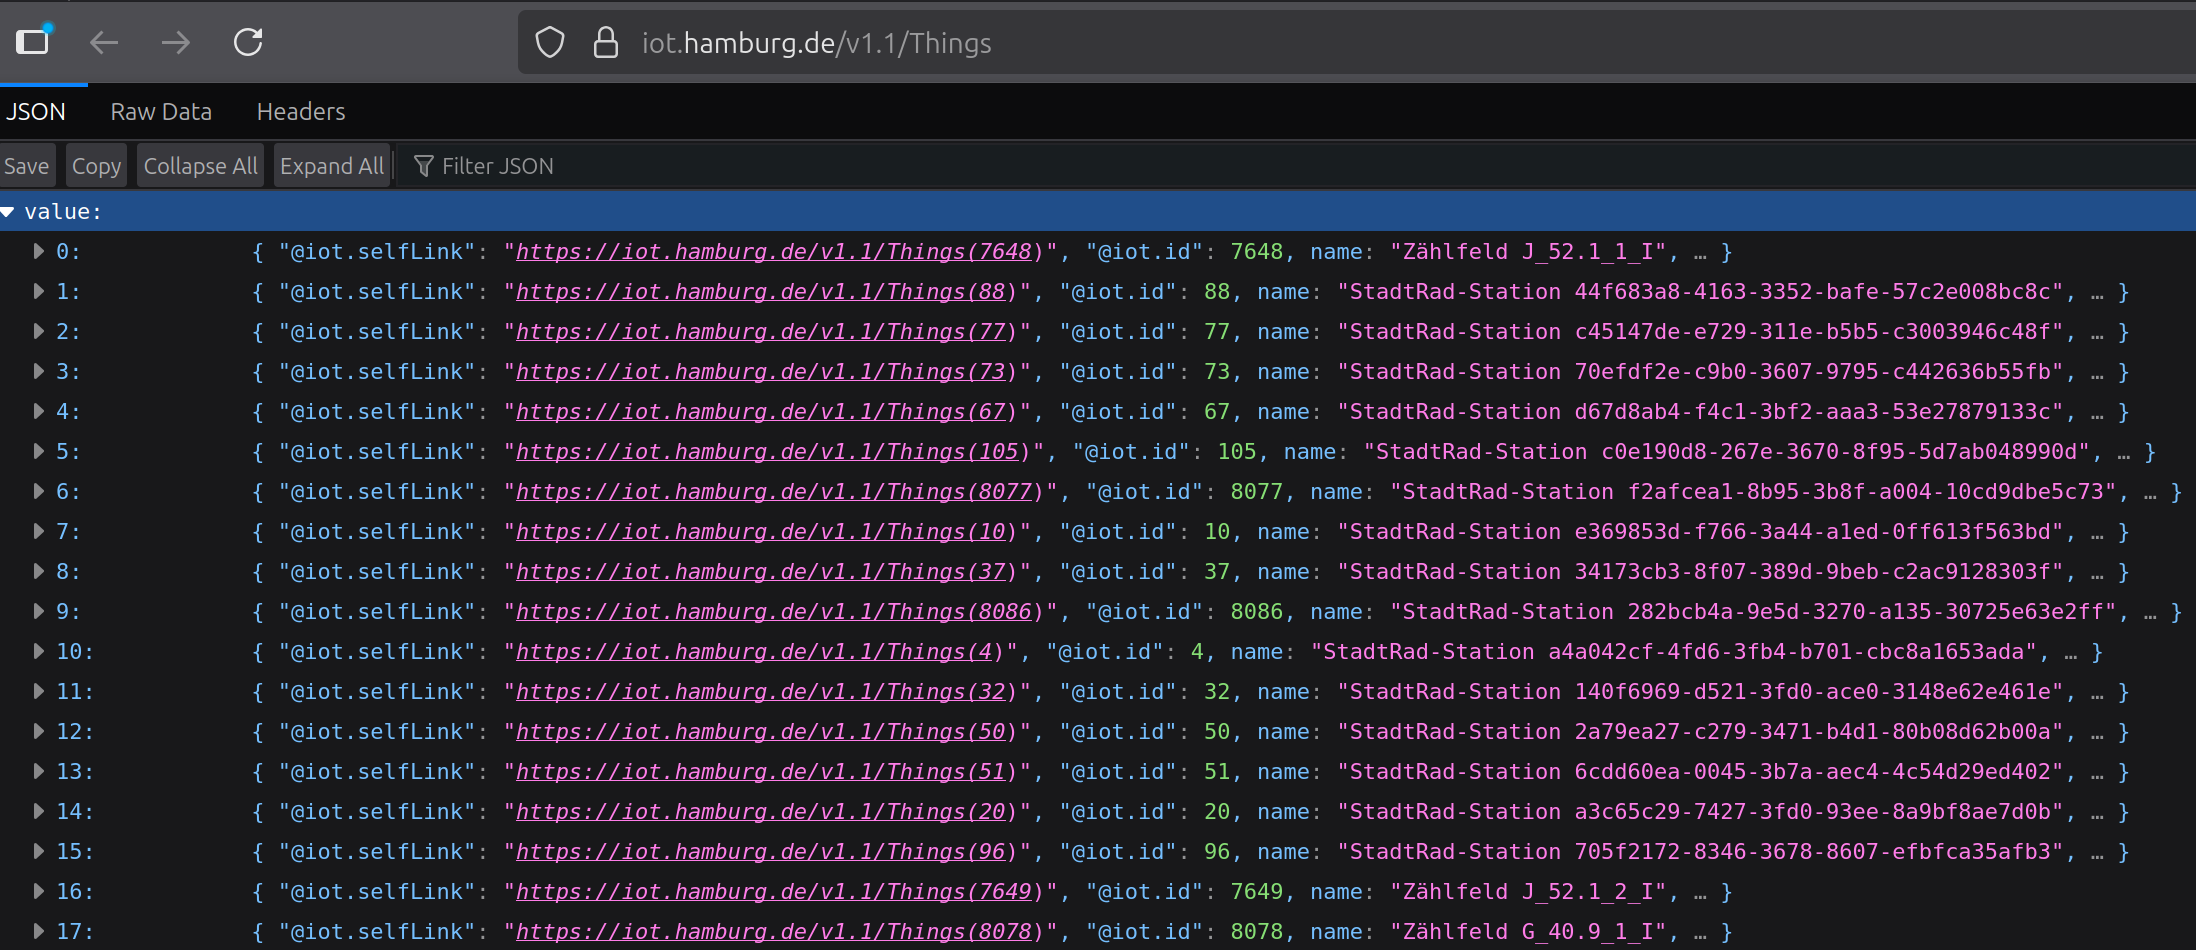
Task: Click Collapse All button
Action: (x=200, y=166)
